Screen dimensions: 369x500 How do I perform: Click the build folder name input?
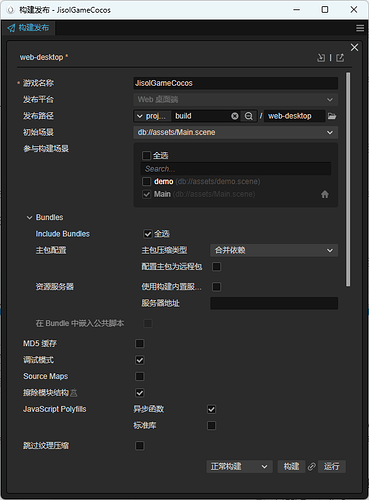(201, 116)
